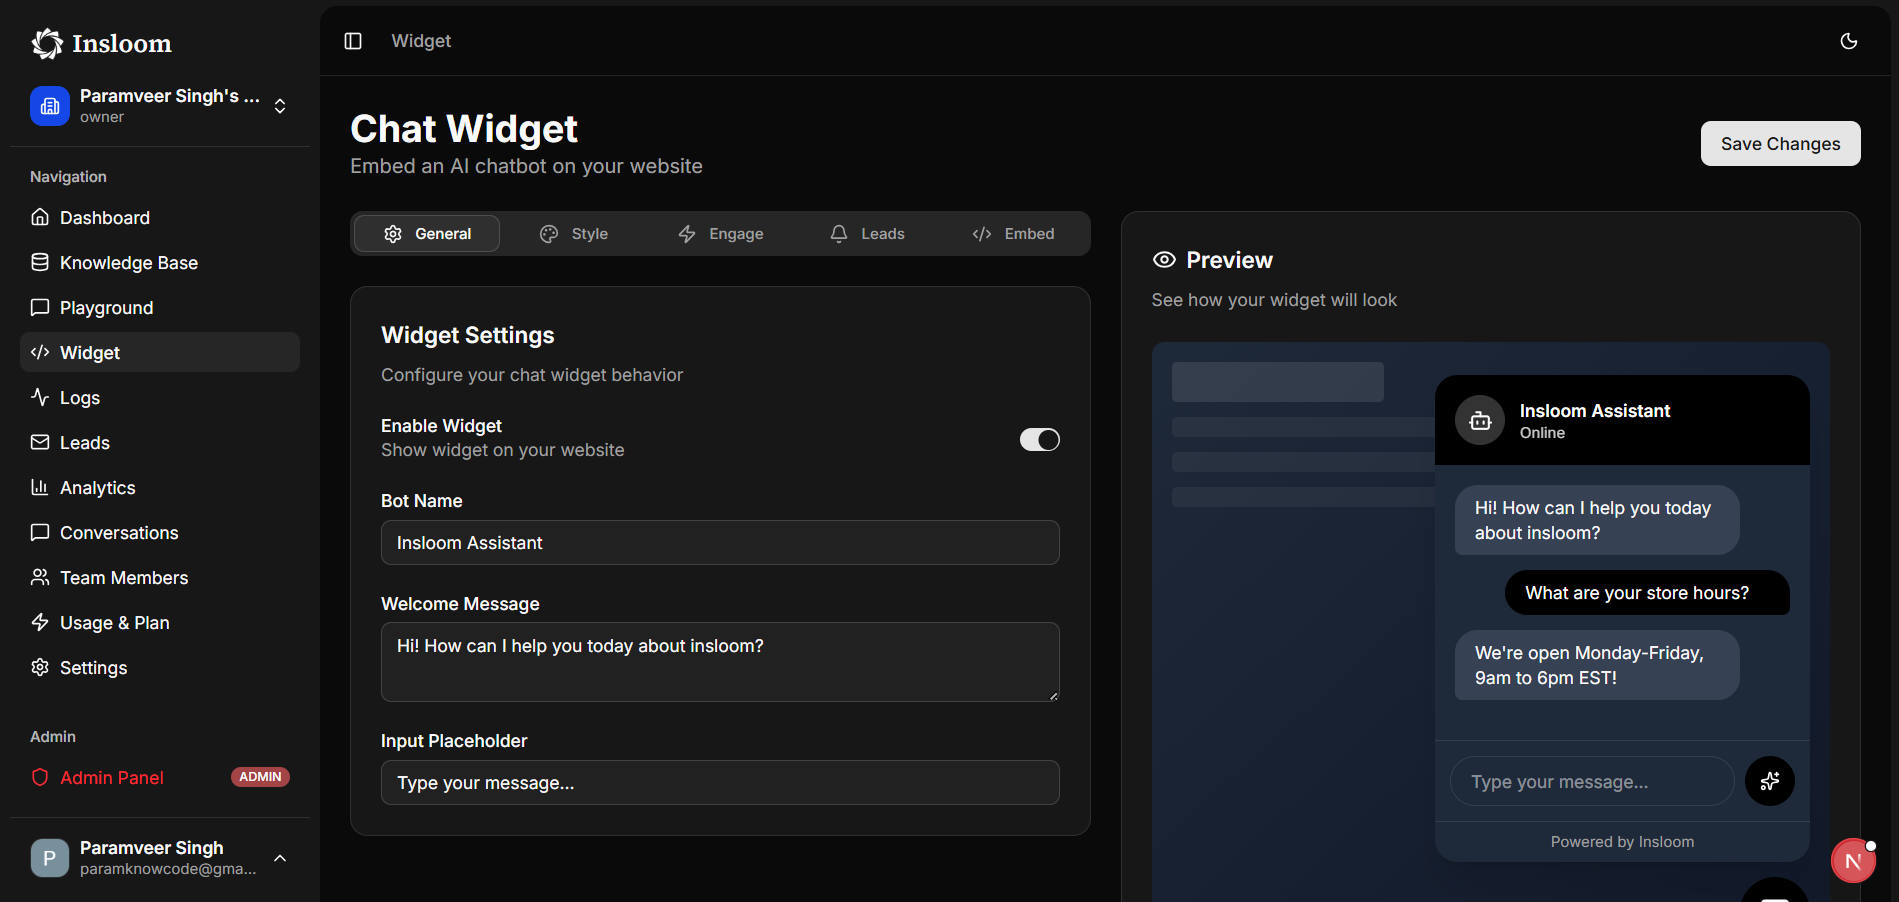Open Dashboard from the sidebar
Screen dimensions: 1899x902
point(160,217)
